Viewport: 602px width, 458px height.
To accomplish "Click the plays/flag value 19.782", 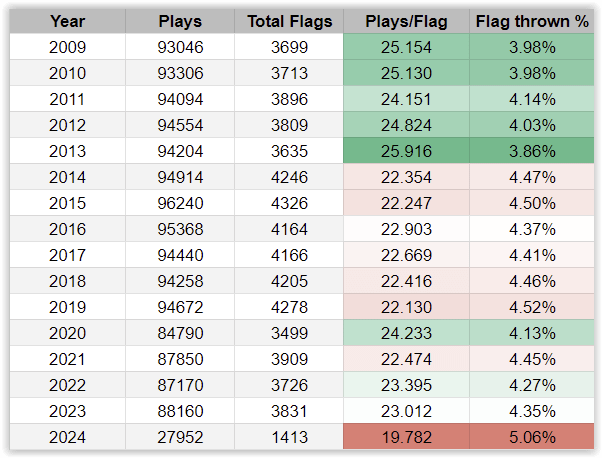I will (x=406, y=437).
